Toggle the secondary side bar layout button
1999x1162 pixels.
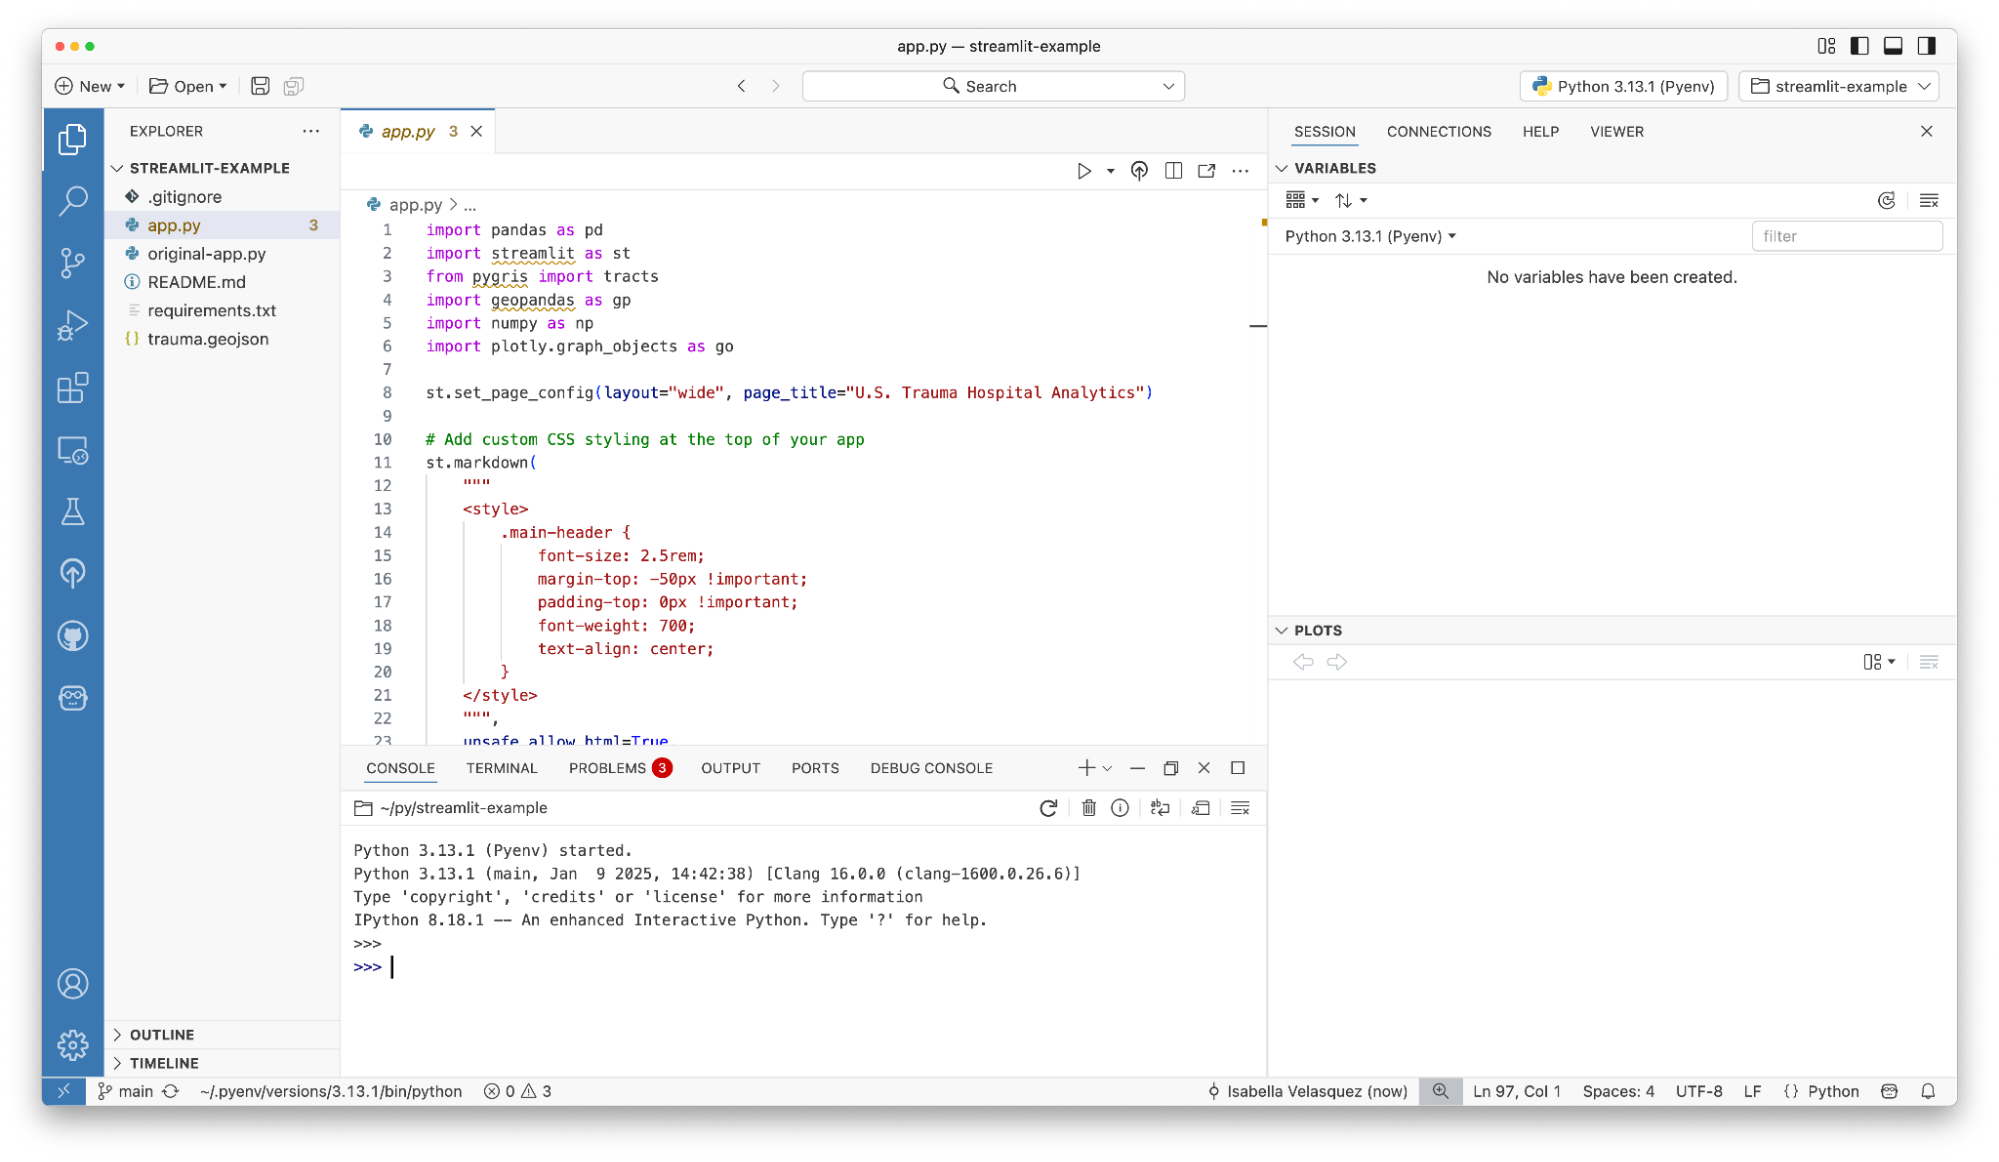(1926, 46)
